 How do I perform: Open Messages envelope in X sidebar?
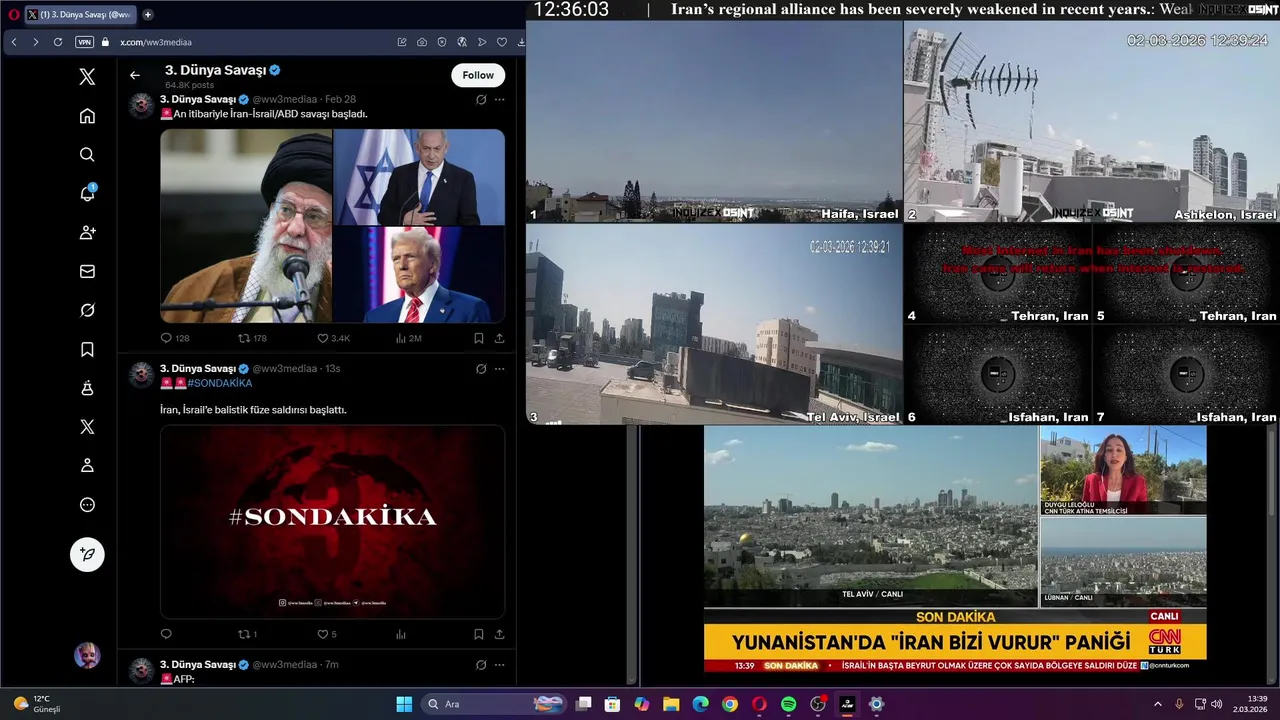coord(87,271)
